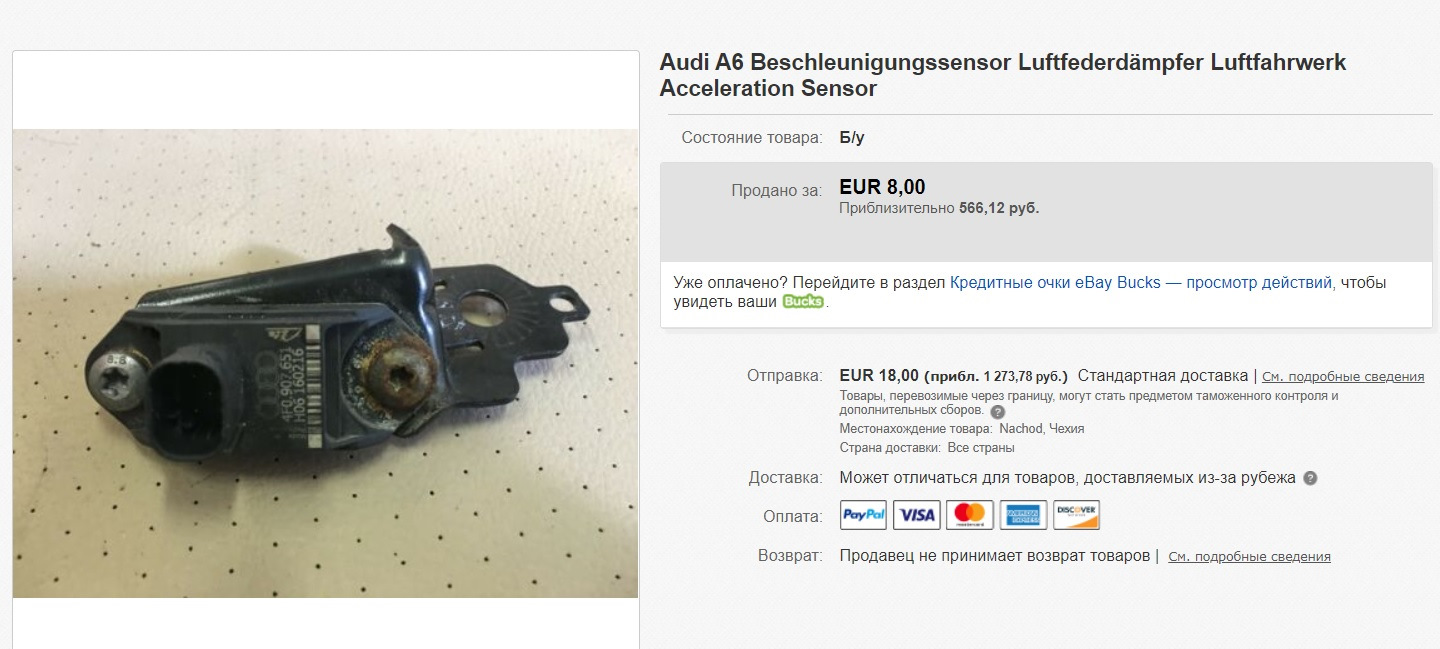1440x649 pixels.
Task: Click the 566,12 руб. approximate price
Action: (999, 208)
